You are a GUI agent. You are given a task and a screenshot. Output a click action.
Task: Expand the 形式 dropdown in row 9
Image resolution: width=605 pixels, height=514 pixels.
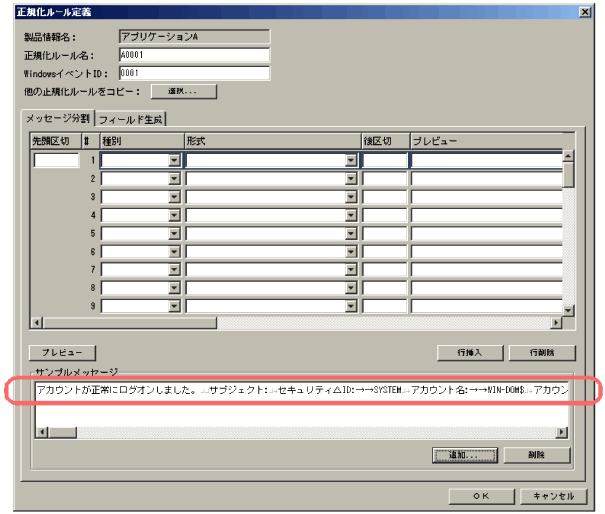[351, 306]
